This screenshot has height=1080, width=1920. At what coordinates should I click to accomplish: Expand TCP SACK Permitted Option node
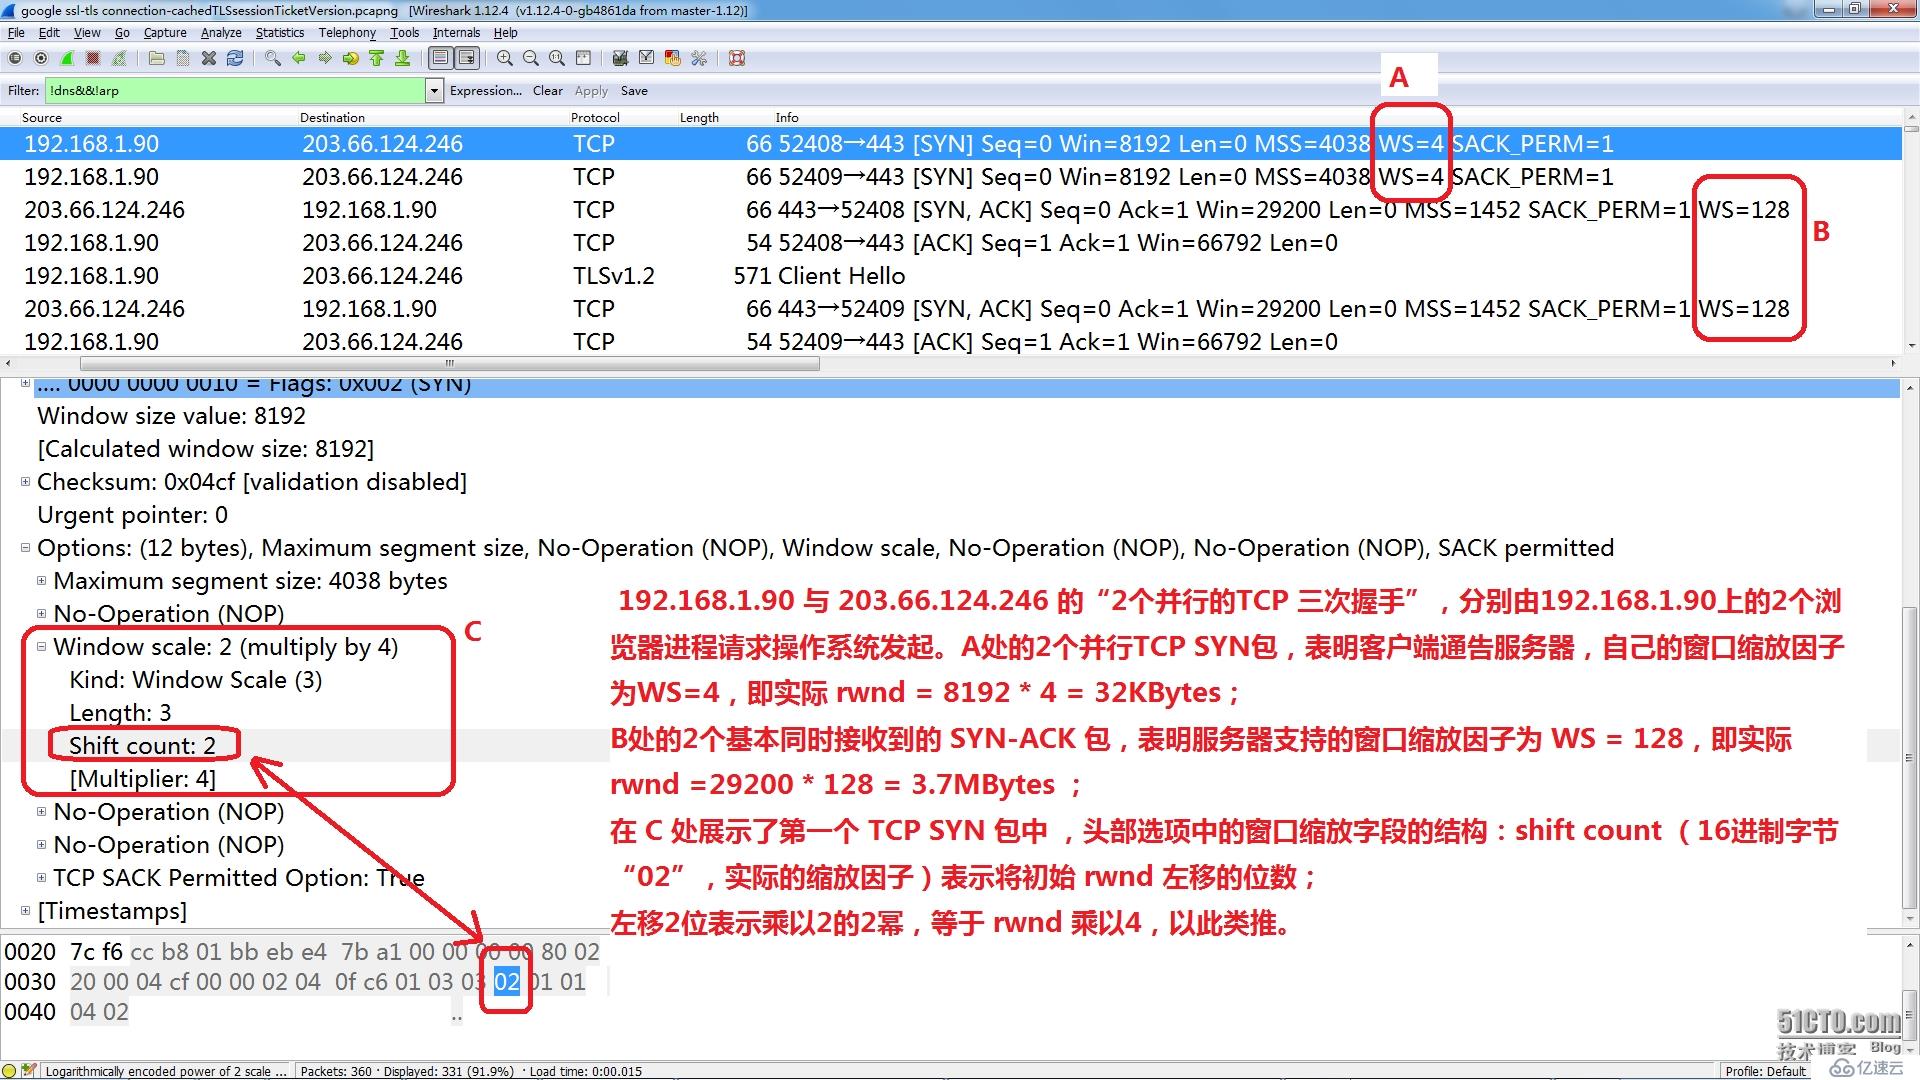point(41,878)
